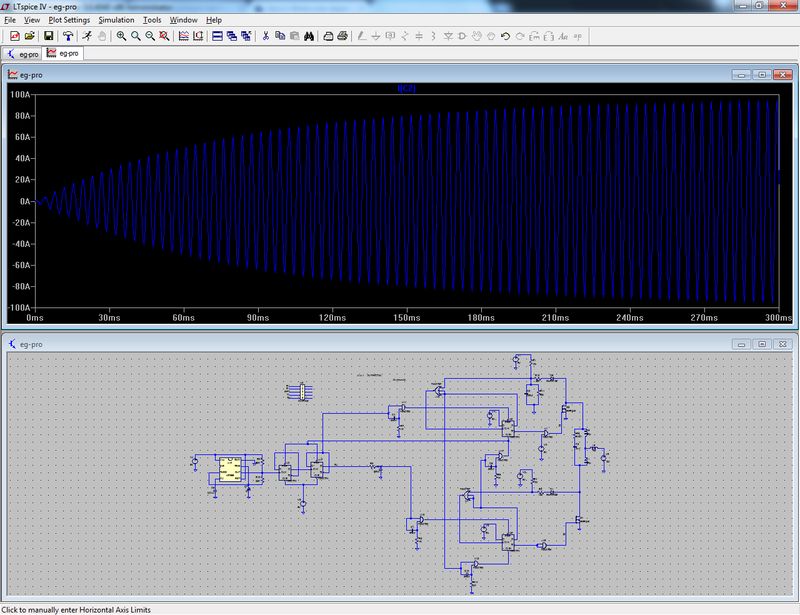This screenshot has height=615, width=800.
Task: Click the Zoom In magnifier icon
Action: click(x=121, y=36)
